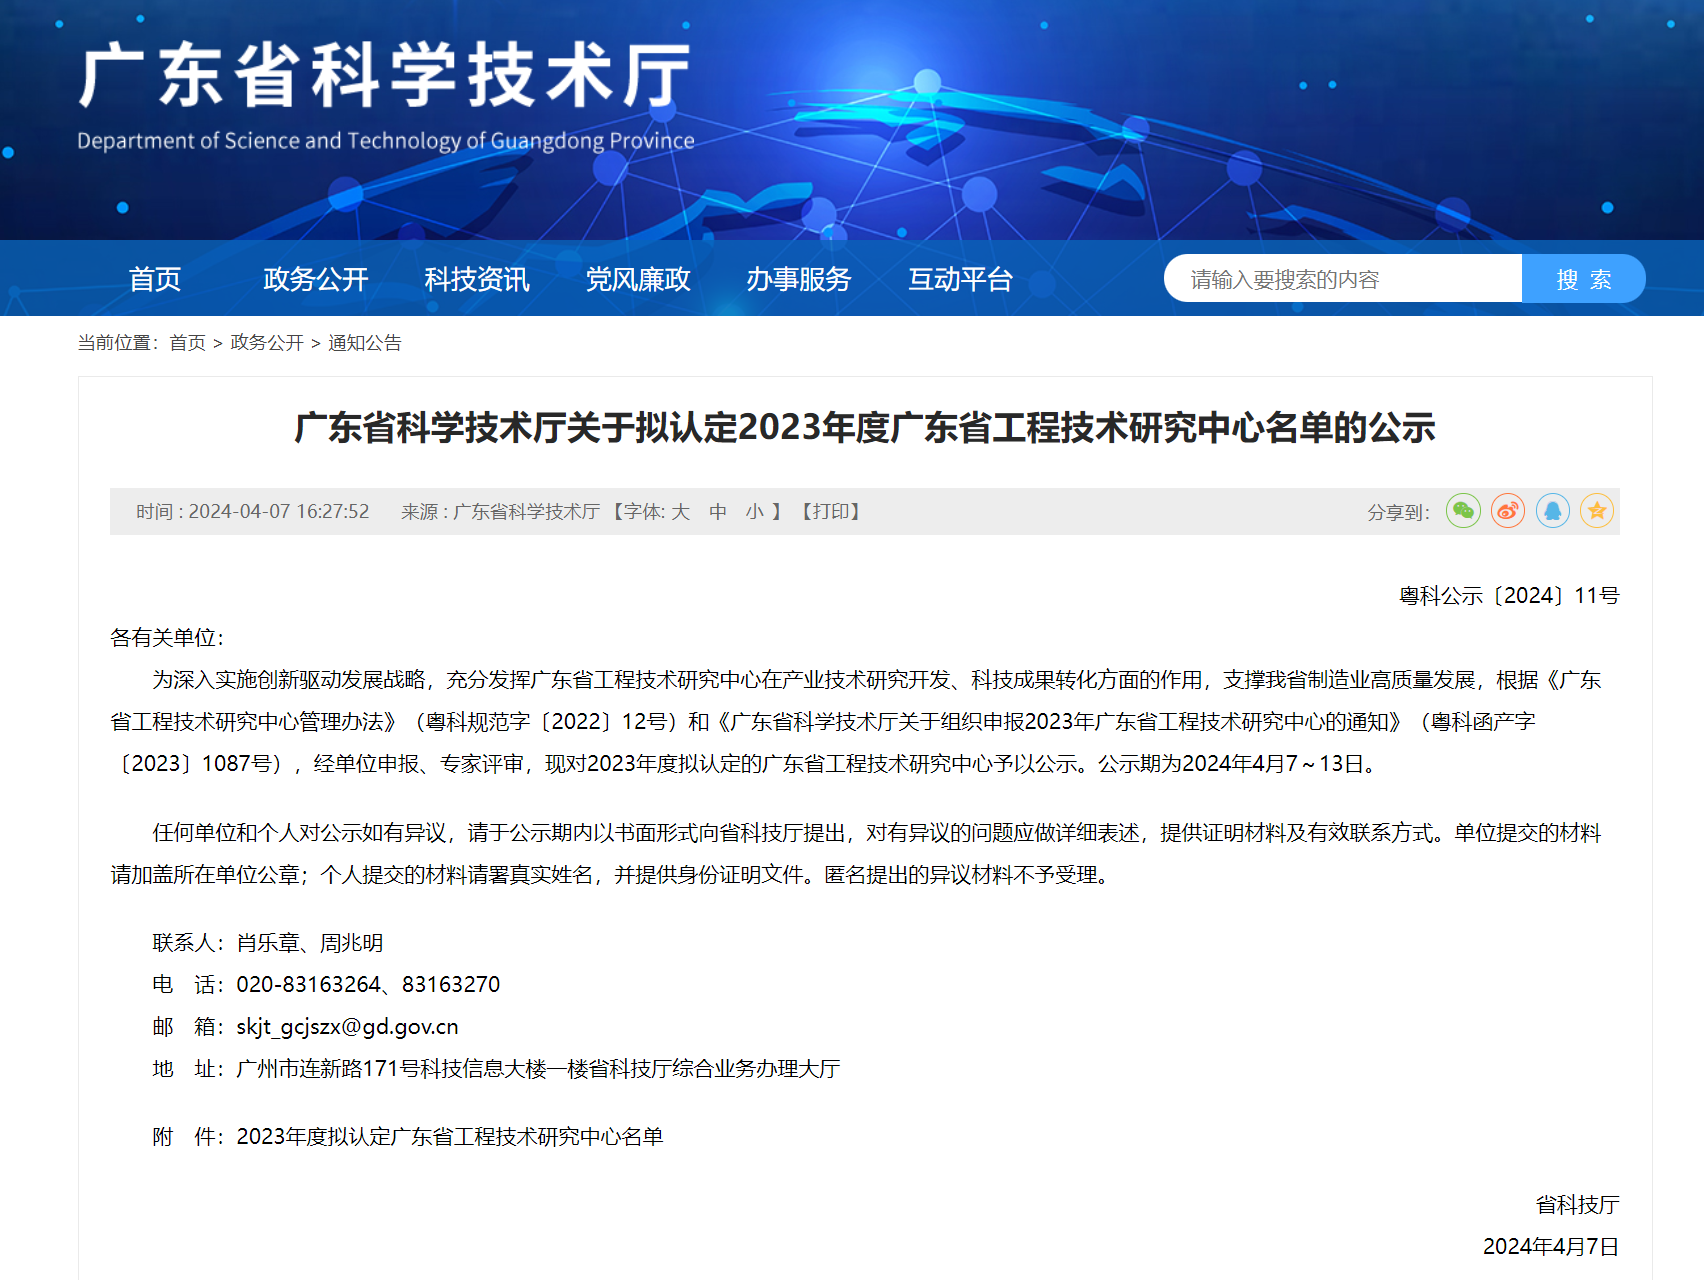Set article font size to 大
The height and width of the screenshot is (1280, 1704).
679,512
